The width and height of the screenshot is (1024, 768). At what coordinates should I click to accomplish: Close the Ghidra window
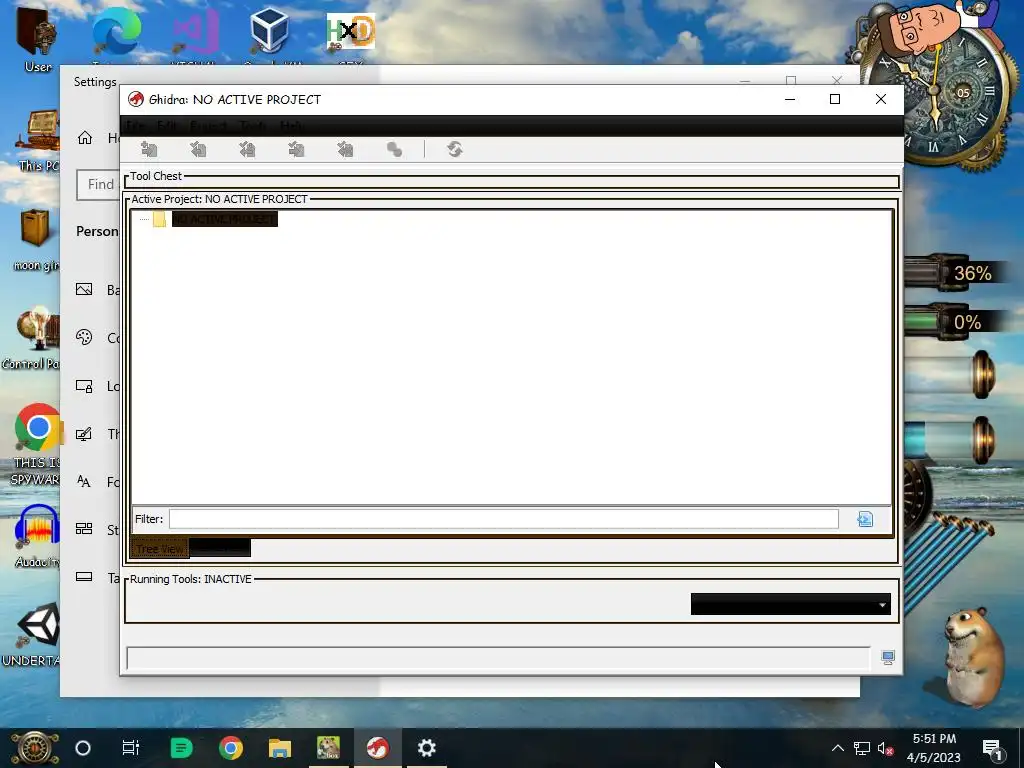pyautogui.click(x=881, y=99)
